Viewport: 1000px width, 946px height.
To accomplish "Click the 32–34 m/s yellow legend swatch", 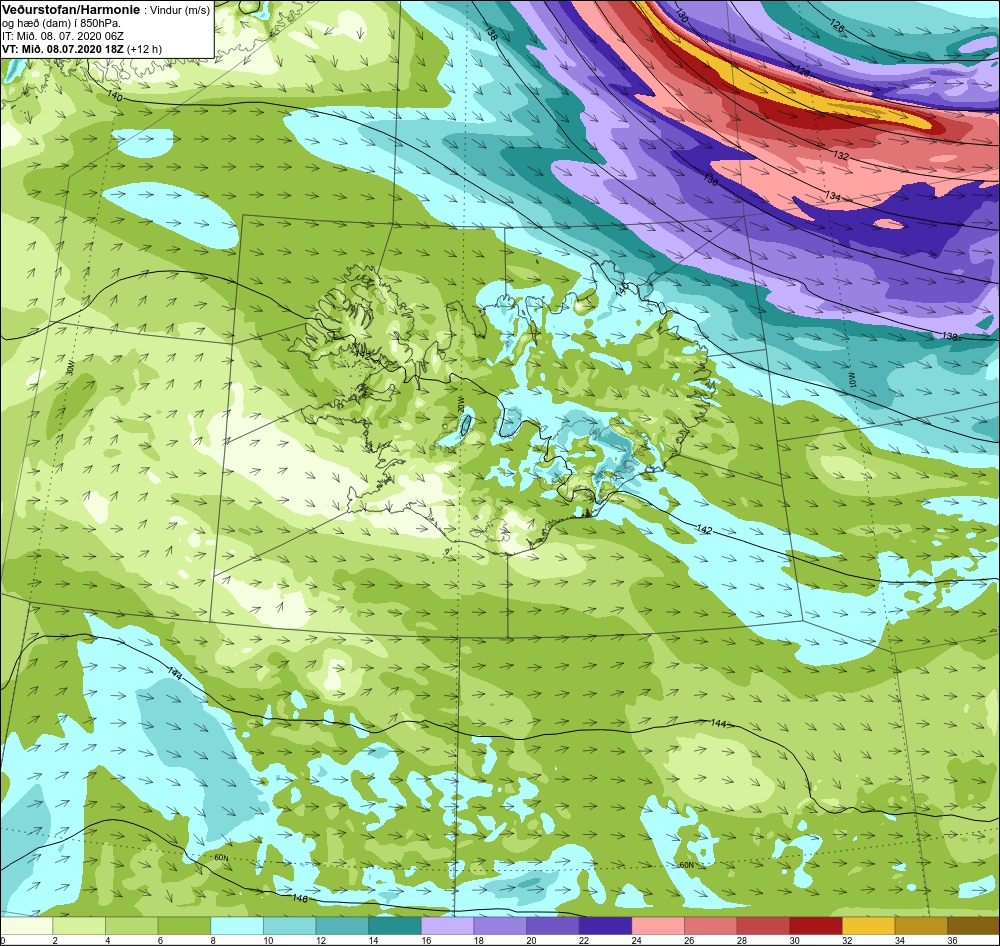I will click(868, 926).
